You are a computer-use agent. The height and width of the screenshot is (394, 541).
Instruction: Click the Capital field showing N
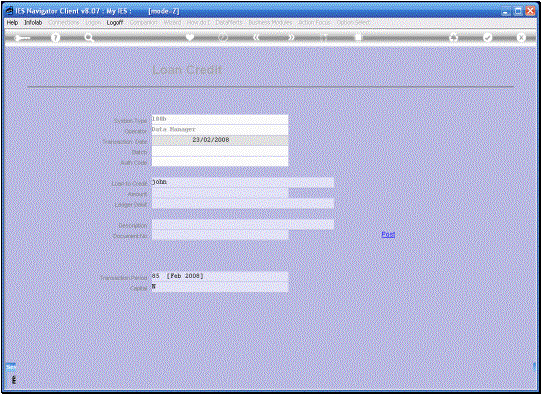pyautogui.click(x=220, y=287)
